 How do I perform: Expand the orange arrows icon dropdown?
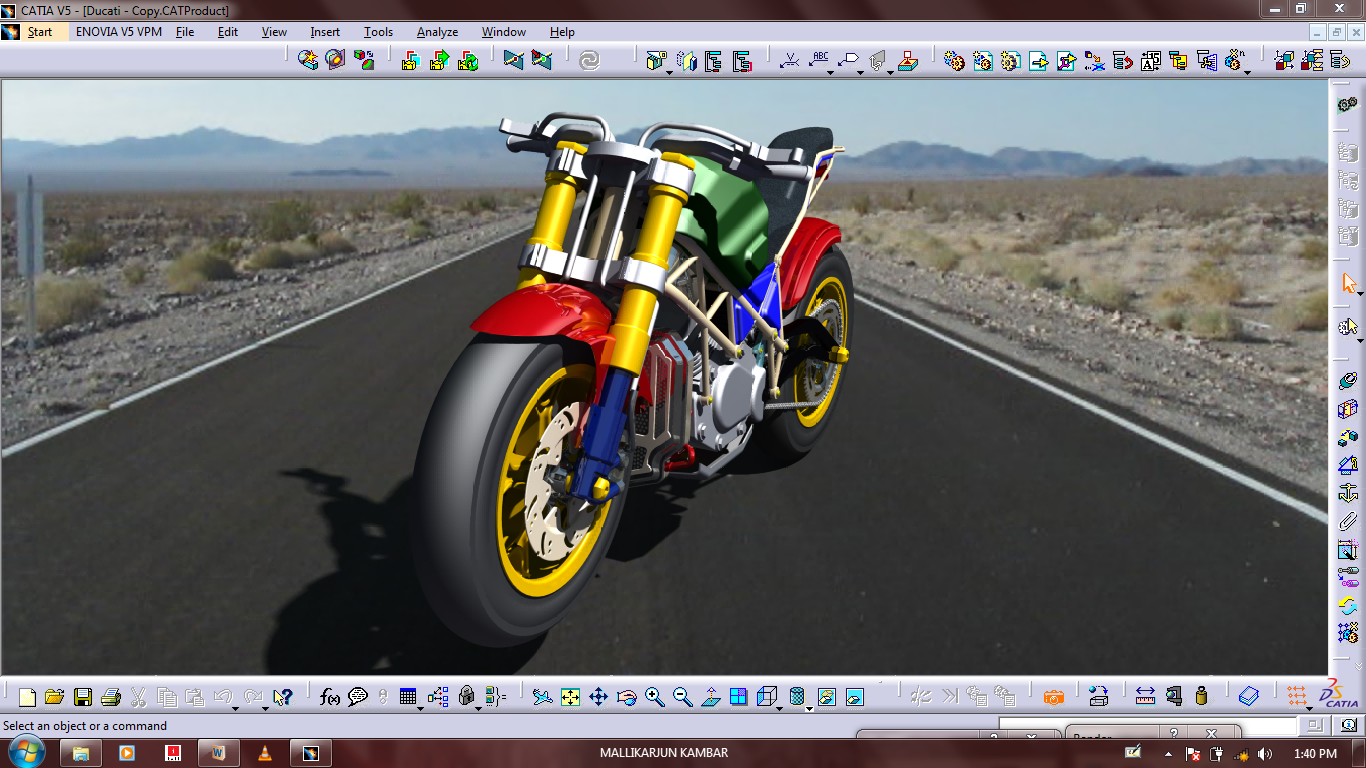click(1310, 708)
